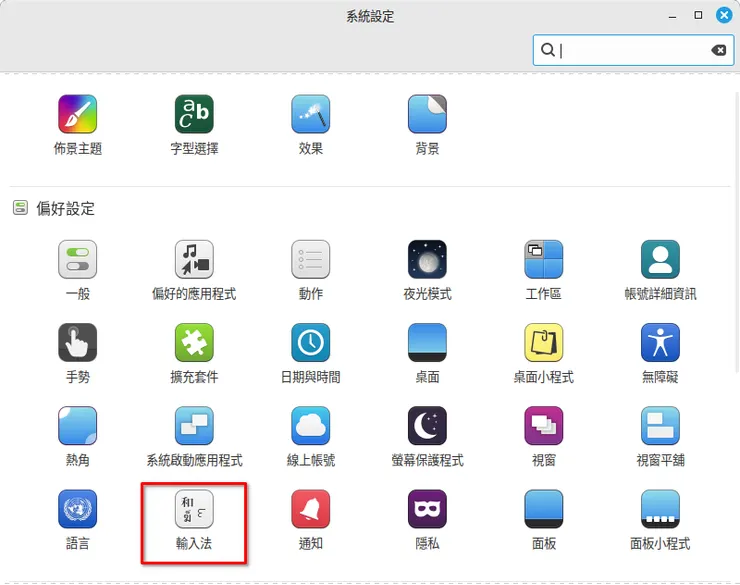Open the 面板小程式 applets settings
This screenshot has height=585, width=740.
coord(660,519)
